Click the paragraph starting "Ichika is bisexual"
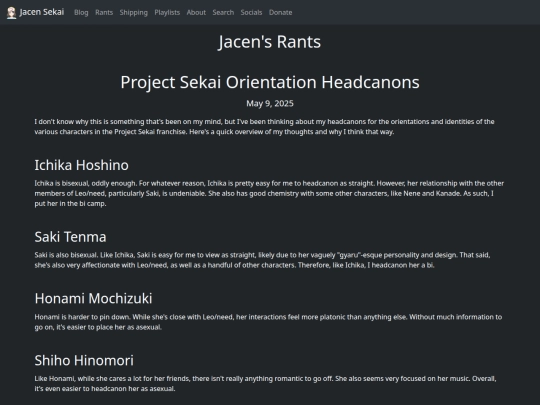Image resolution: width=540 pixels, height=405 pixels. coord(269,193)
